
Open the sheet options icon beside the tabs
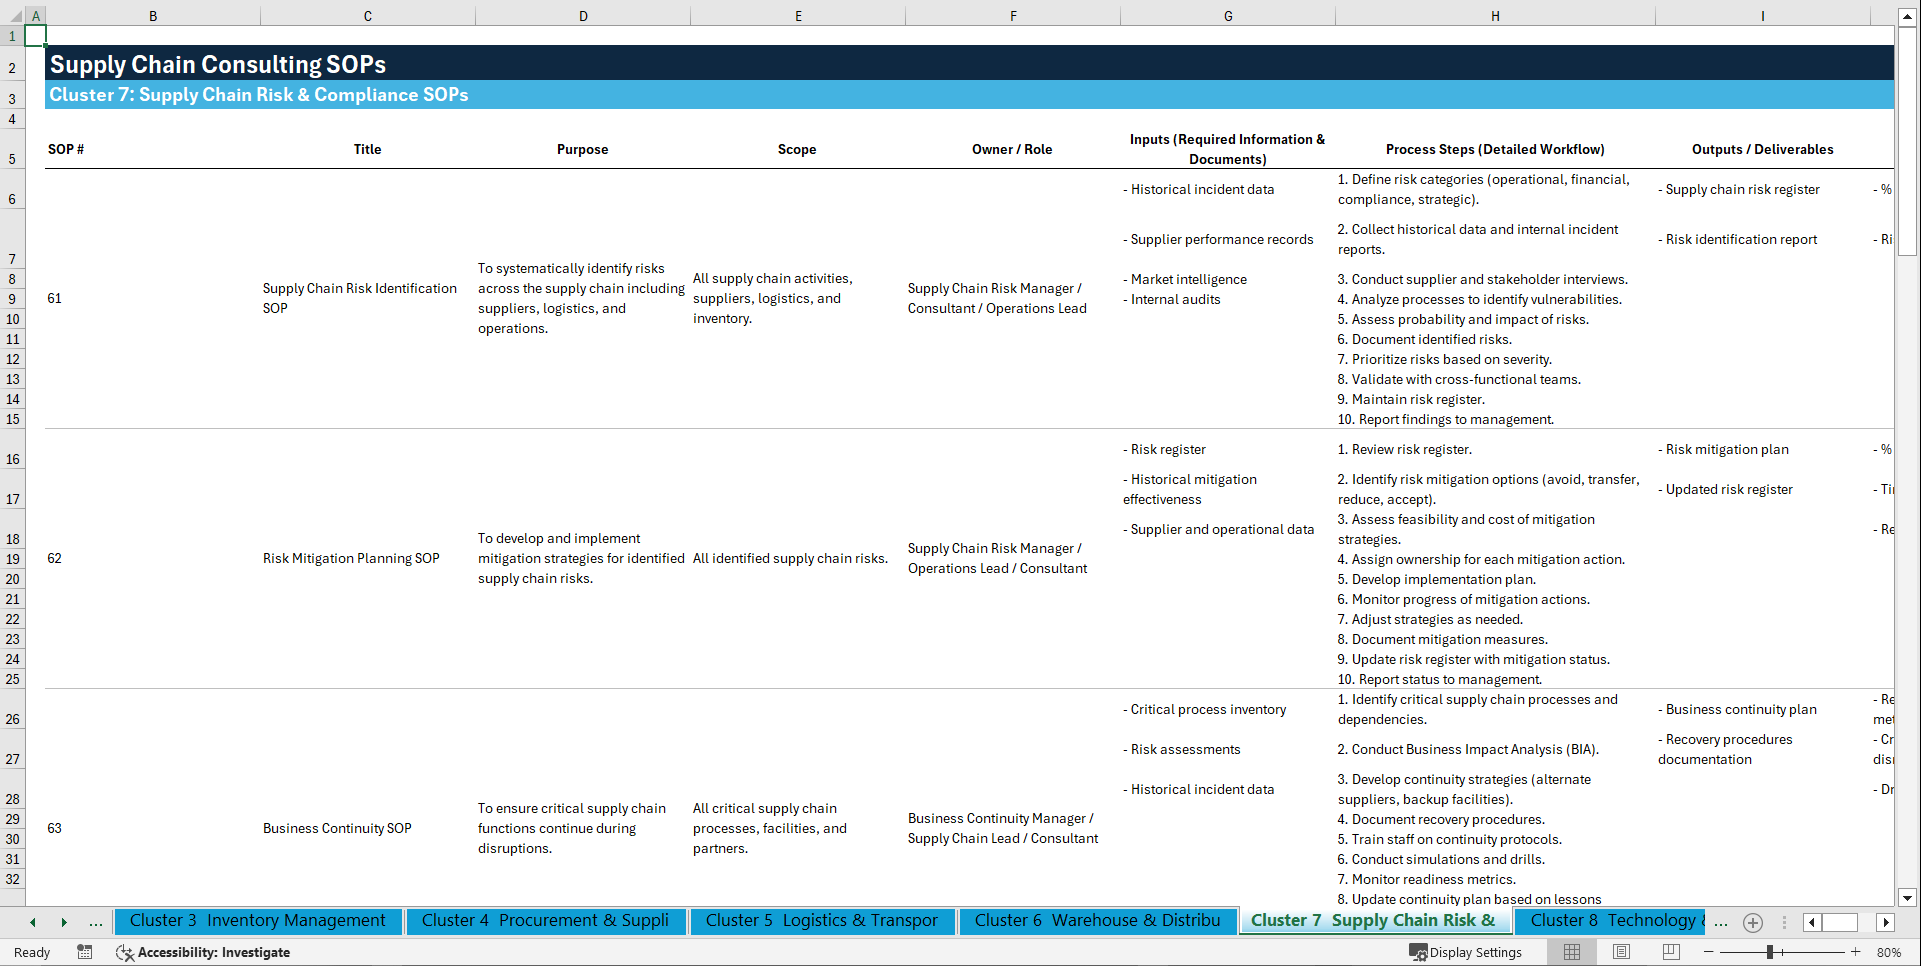point(1785,922)
